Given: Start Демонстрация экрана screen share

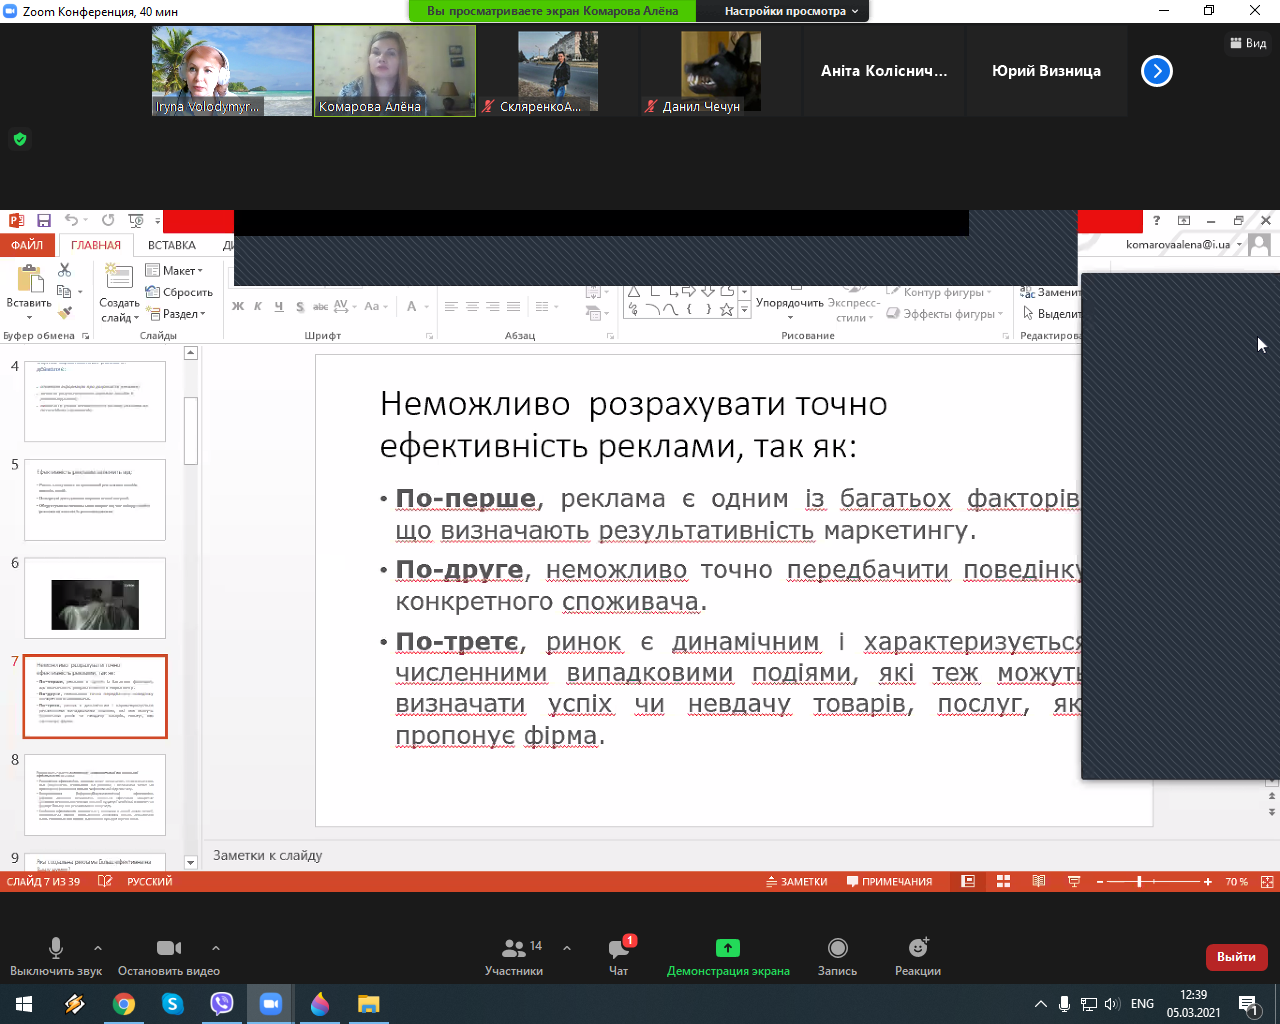Looking at the screenshot, I should 728,956.
